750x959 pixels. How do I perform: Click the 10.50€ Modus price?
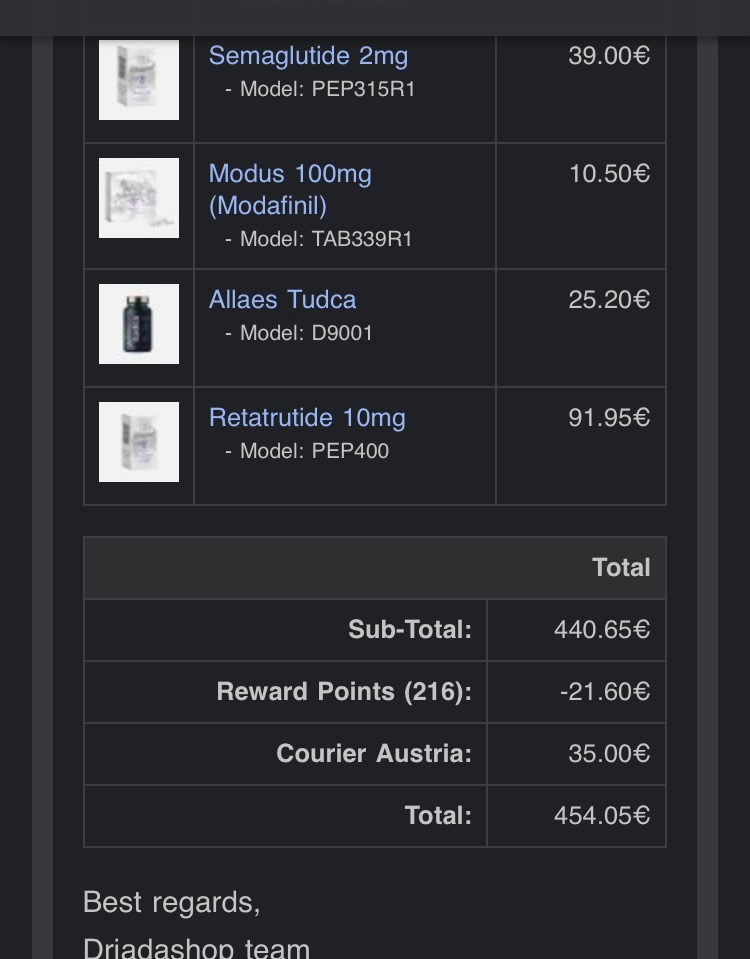pos(608,174)
